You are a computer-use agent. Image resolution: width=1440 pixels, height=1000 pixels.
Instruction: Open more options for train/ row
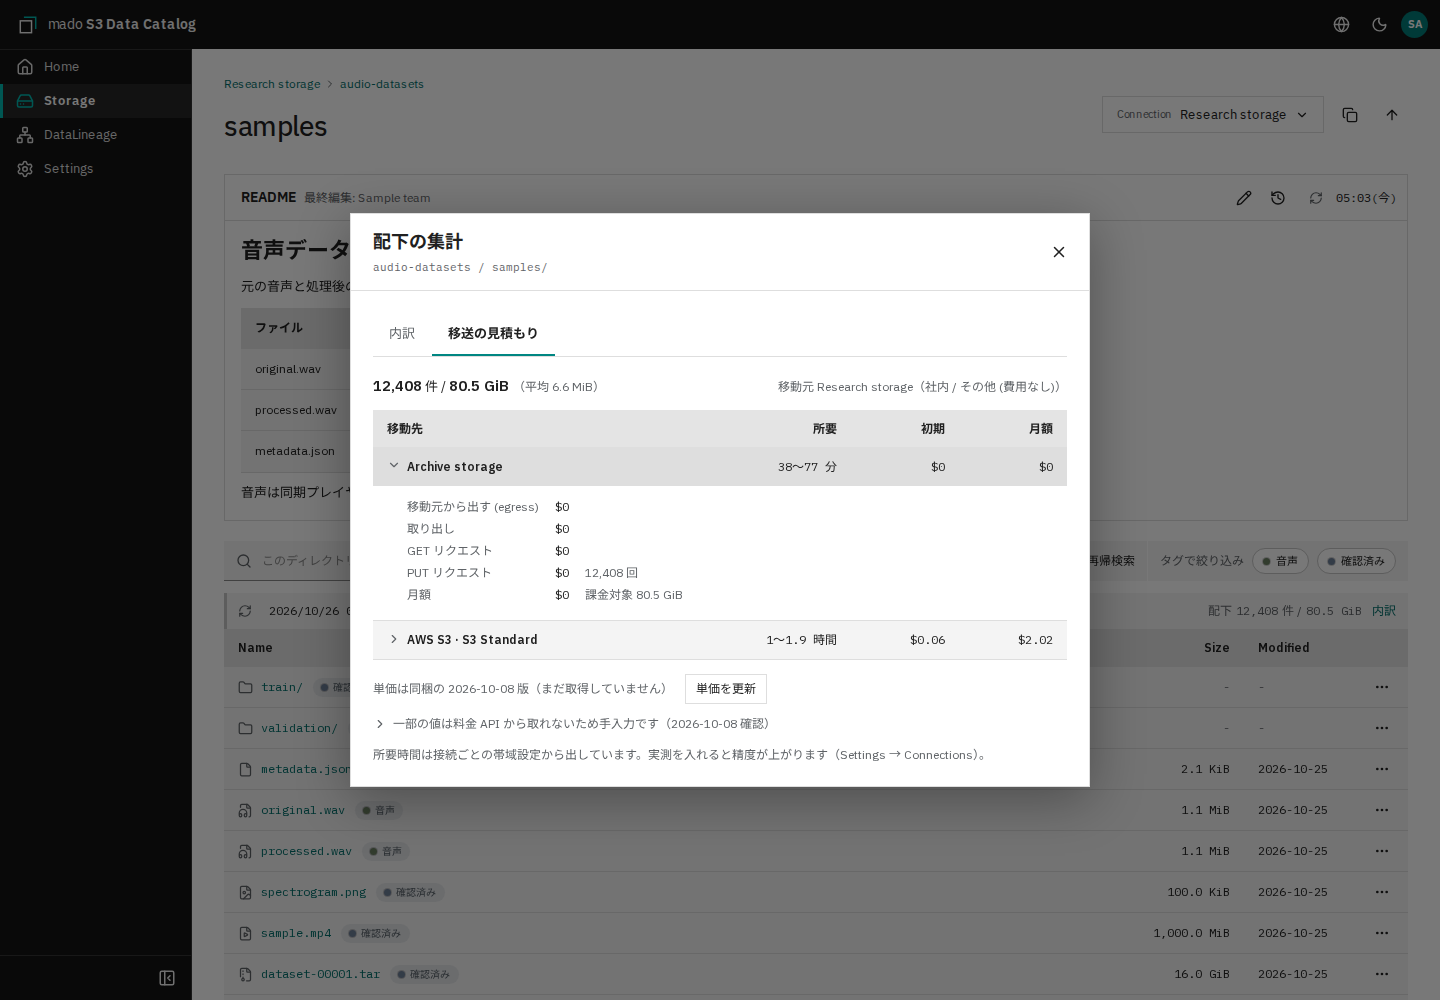point(1382,688)
